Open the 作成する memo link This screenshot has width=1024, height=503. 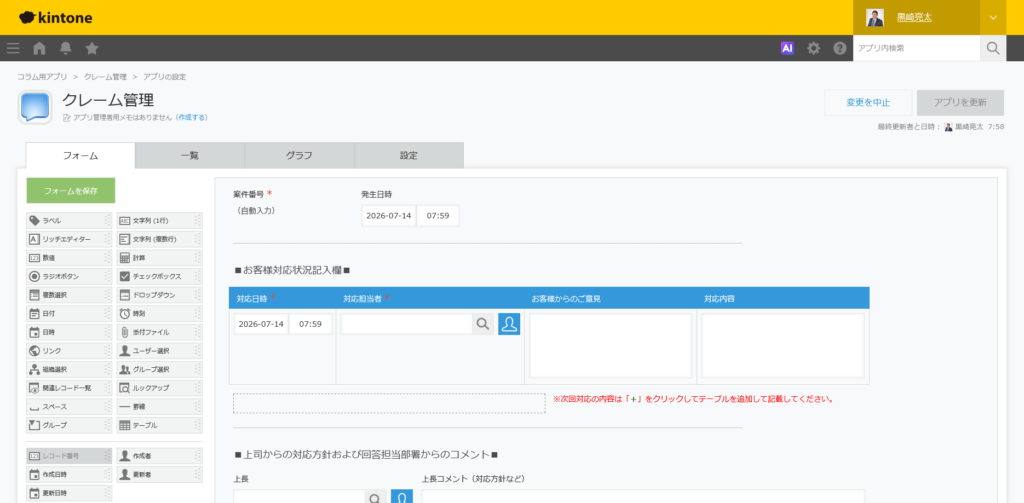192,118
